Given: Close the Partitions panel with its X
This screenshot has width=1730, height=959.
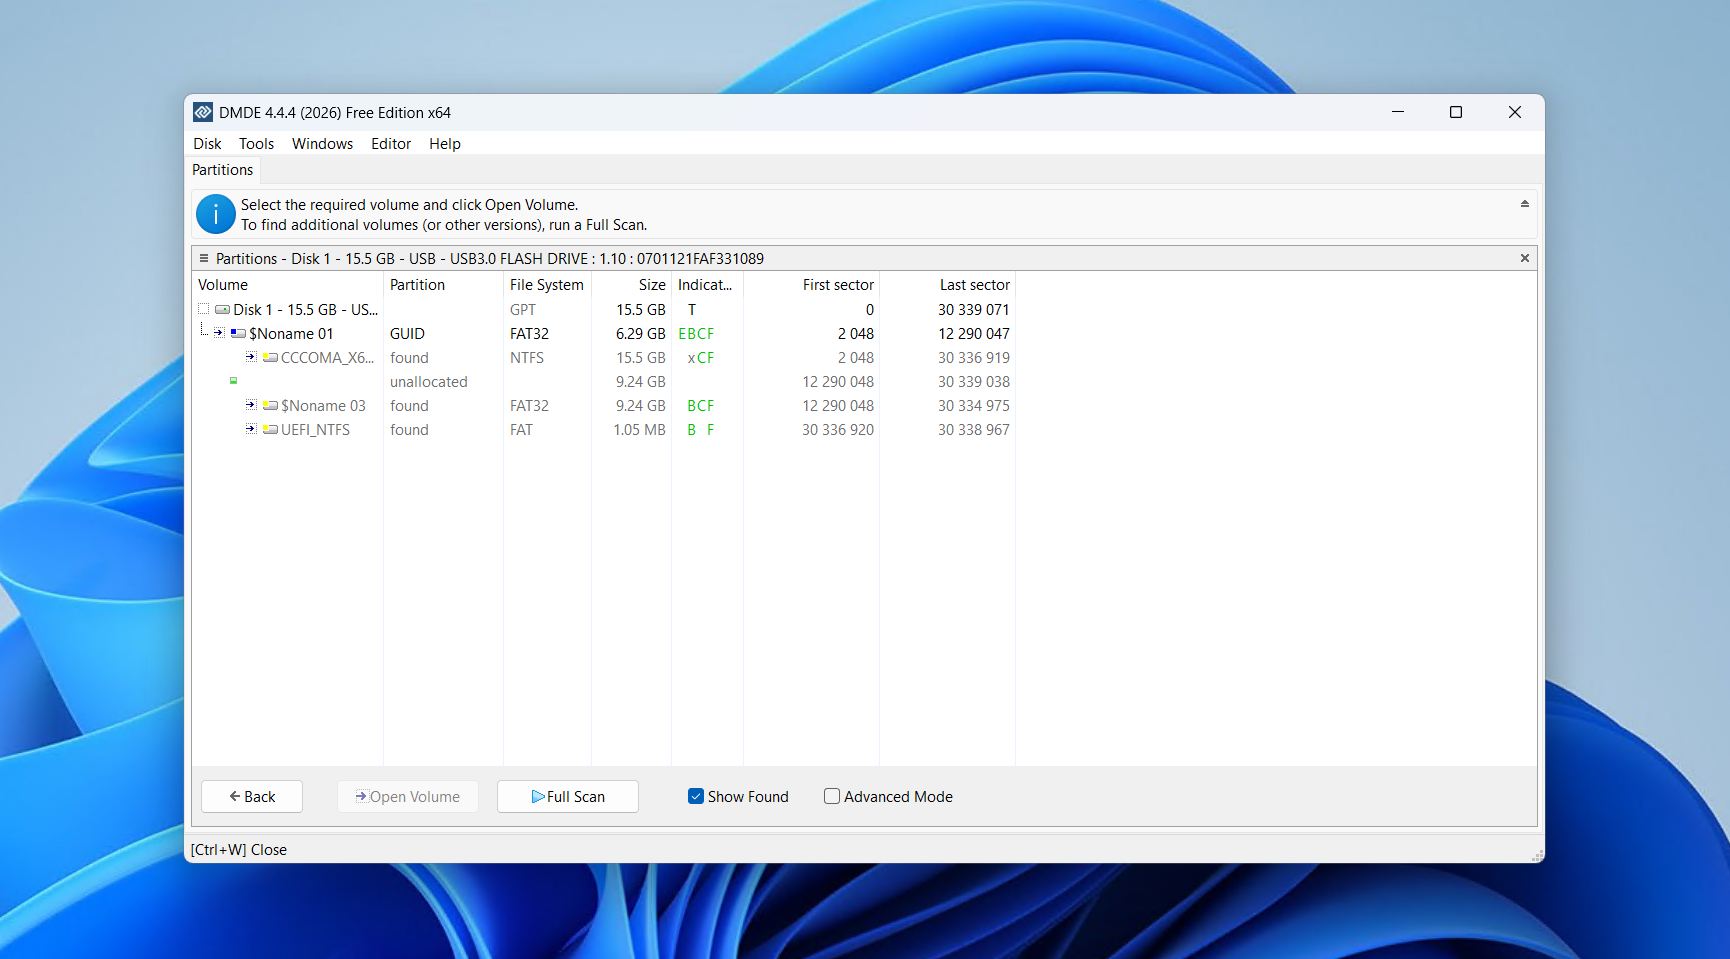Looking at the screenshot, I should tap(1524, 258).
